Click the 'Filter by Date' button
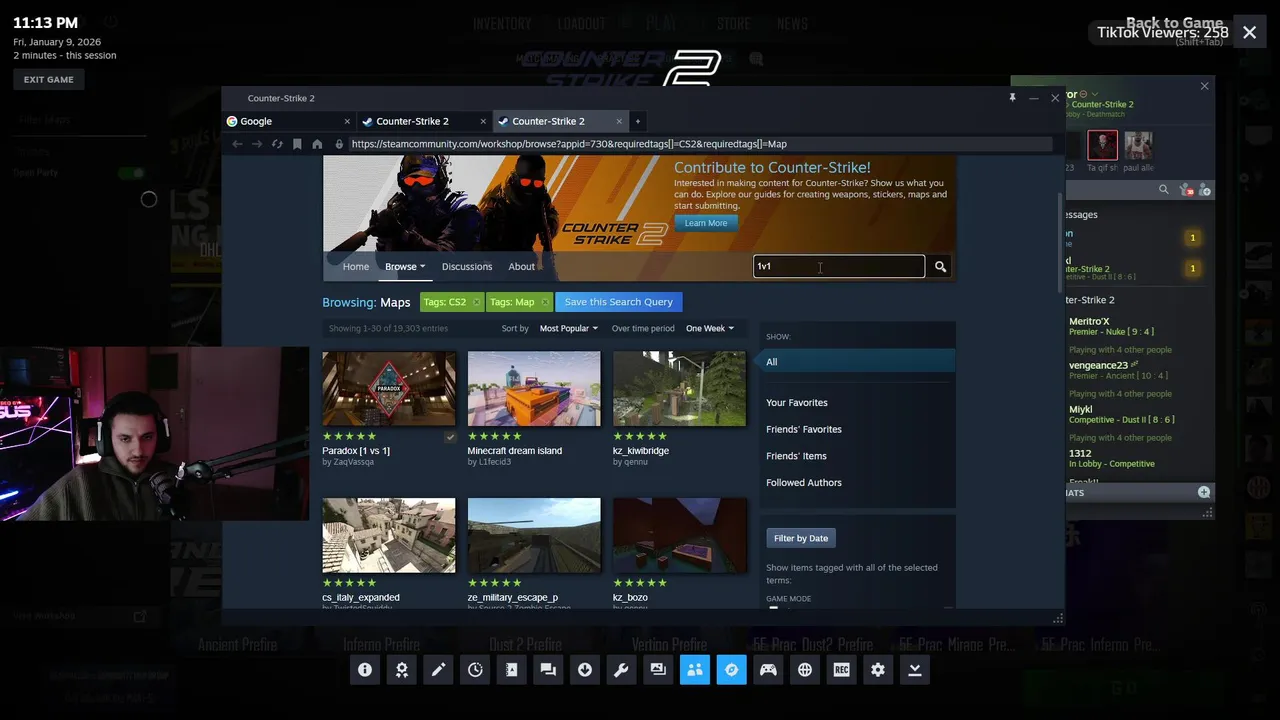Image resolution: width=1280 pixels, height=720 pixels. (801, 538)
